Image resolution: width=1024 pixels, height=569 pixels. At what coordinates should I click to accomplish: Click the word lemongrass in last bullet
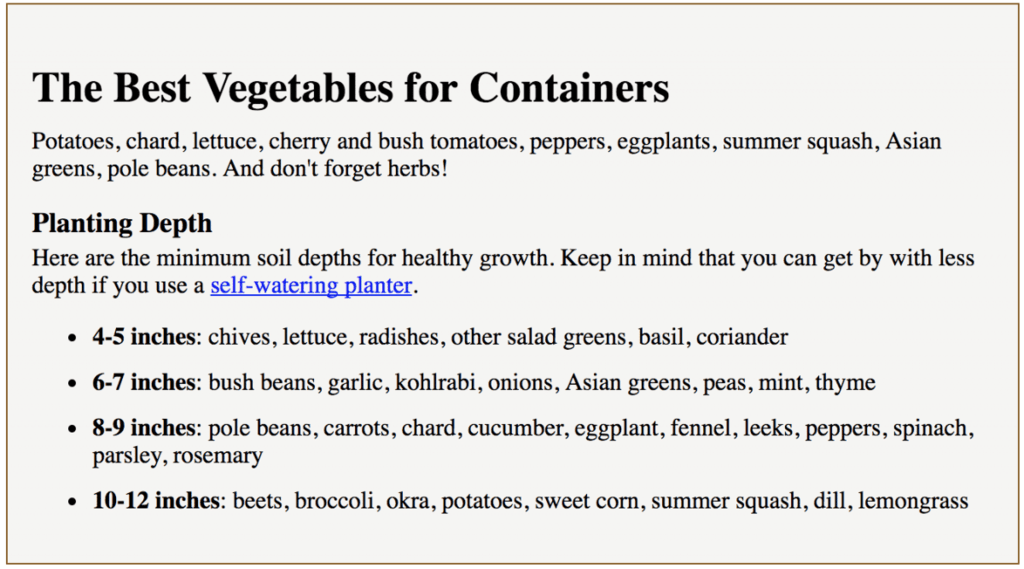[913, 502]
